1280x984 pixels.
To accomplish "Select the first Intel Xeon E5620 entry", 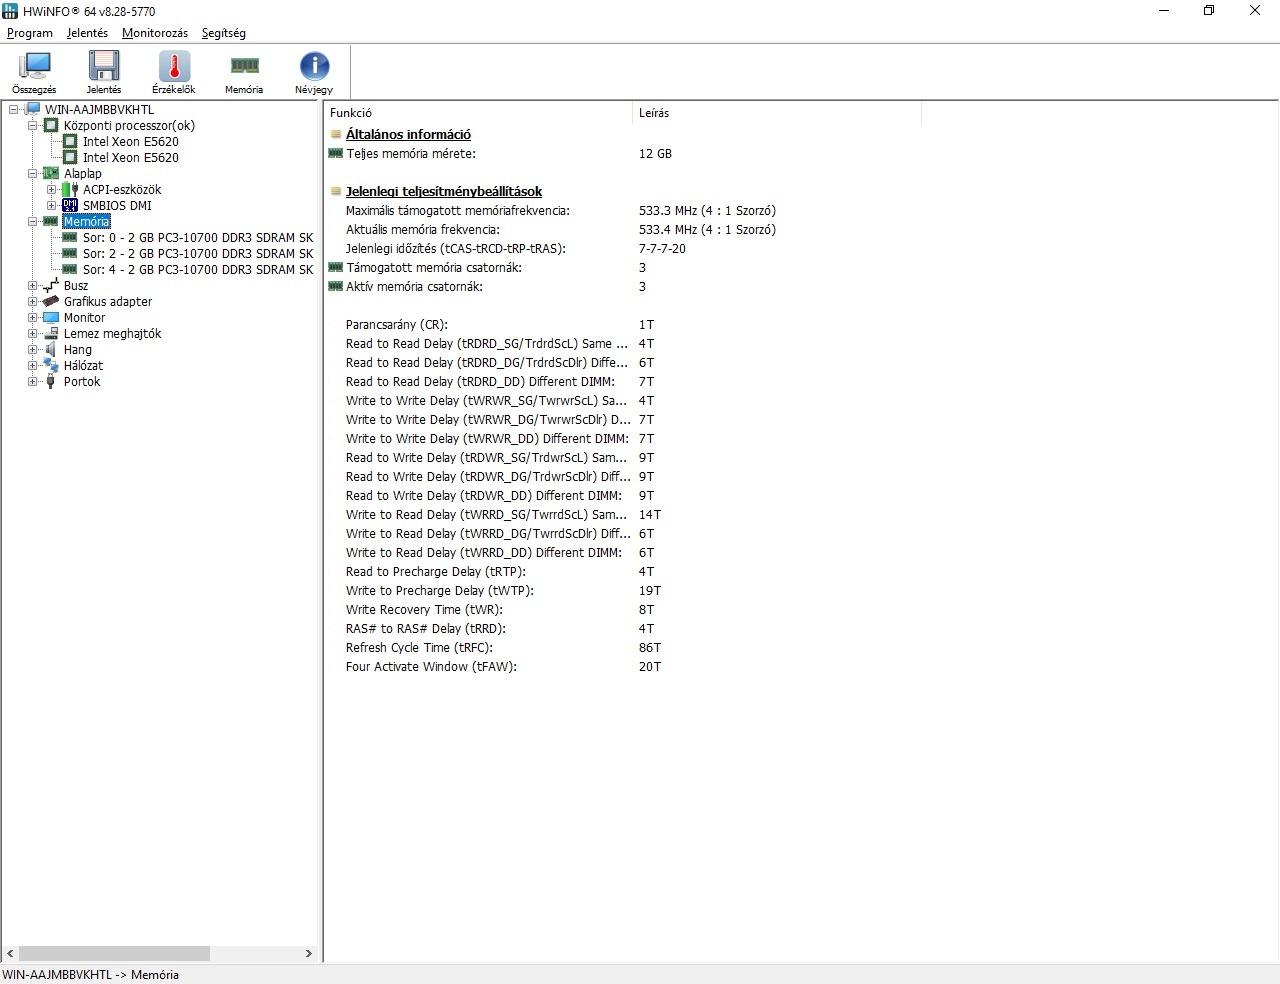I will click(131, 141).
